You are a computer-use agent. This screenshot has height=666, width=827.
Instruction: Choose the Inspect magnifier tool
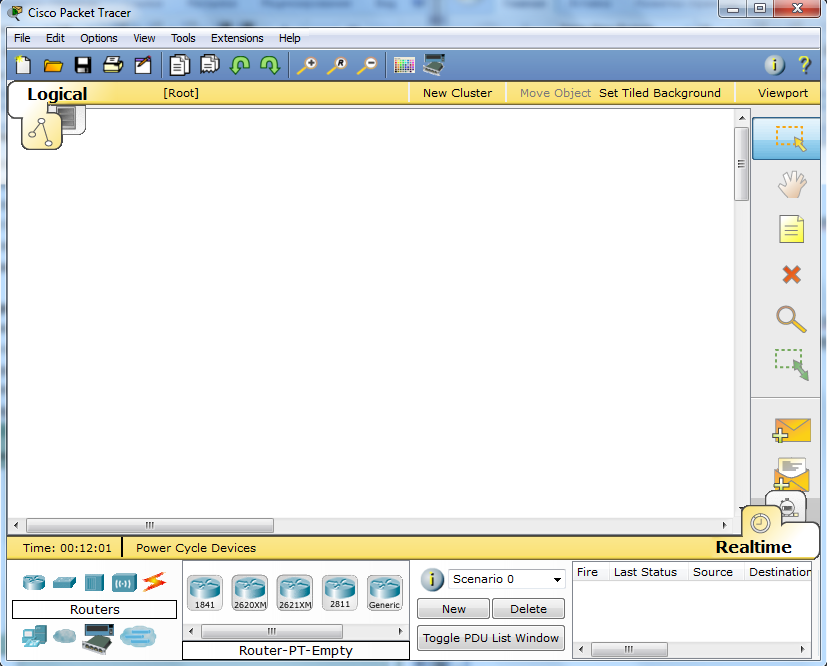point(792,320)
